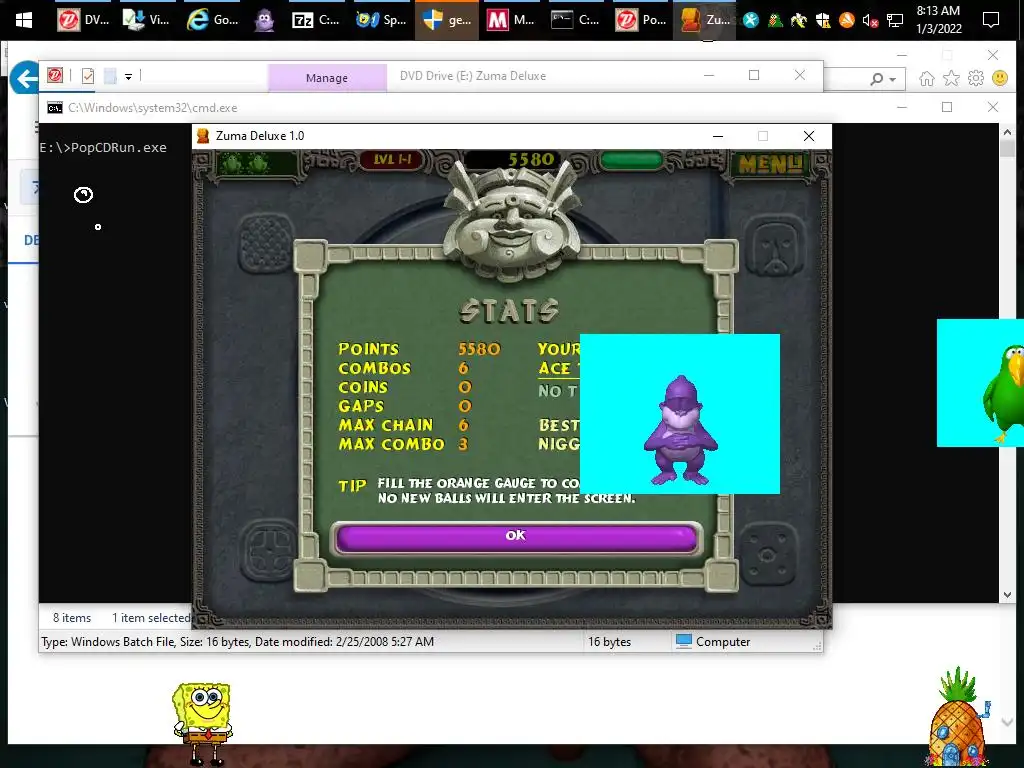
Task: Open the Zuma MENU button
Action: pos(769,164)
